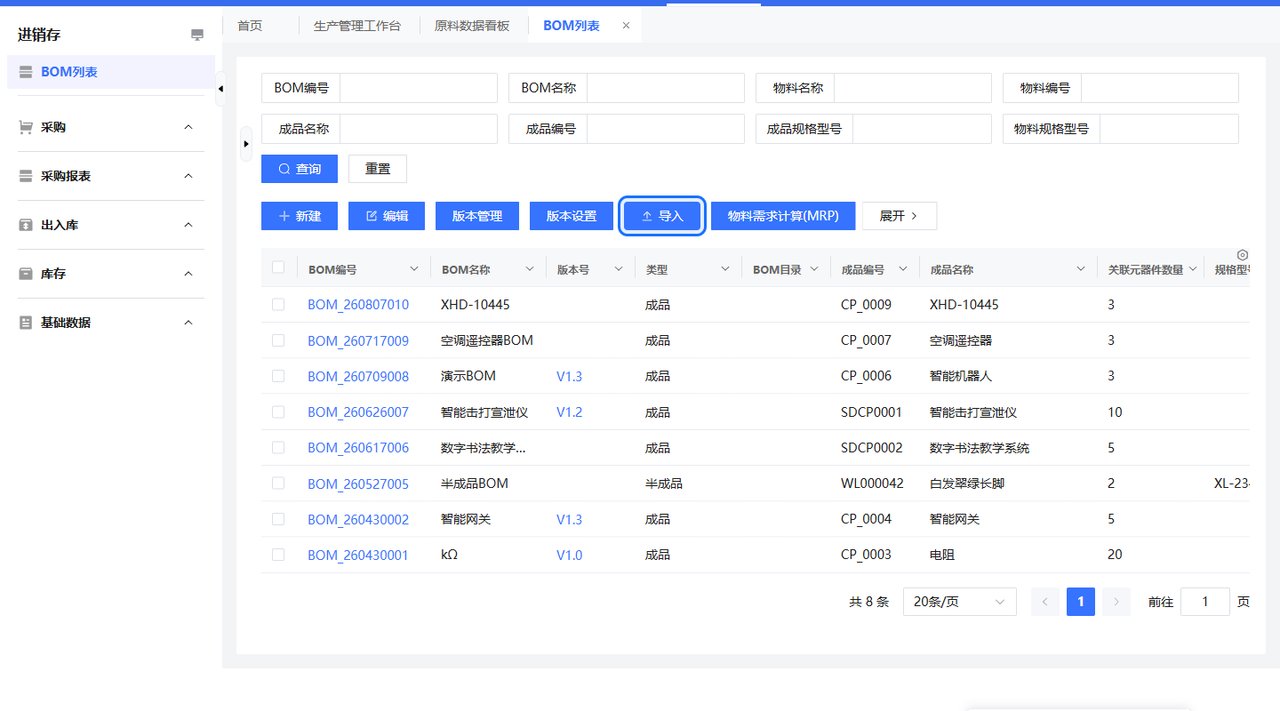This screenshot has width=1280, height=711.
Task: Tick the select-all checkbox in table header
Action: 278,267
